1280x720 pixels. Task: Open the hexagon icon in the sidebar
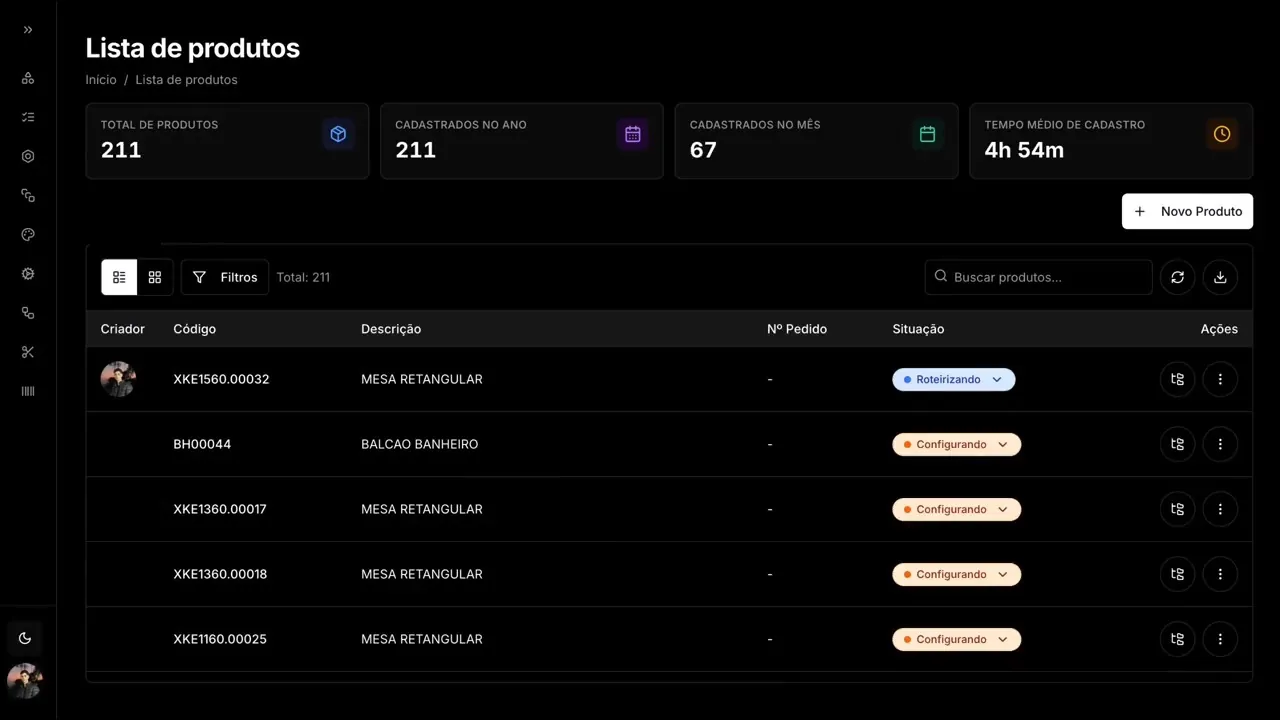tap(28, 156)
